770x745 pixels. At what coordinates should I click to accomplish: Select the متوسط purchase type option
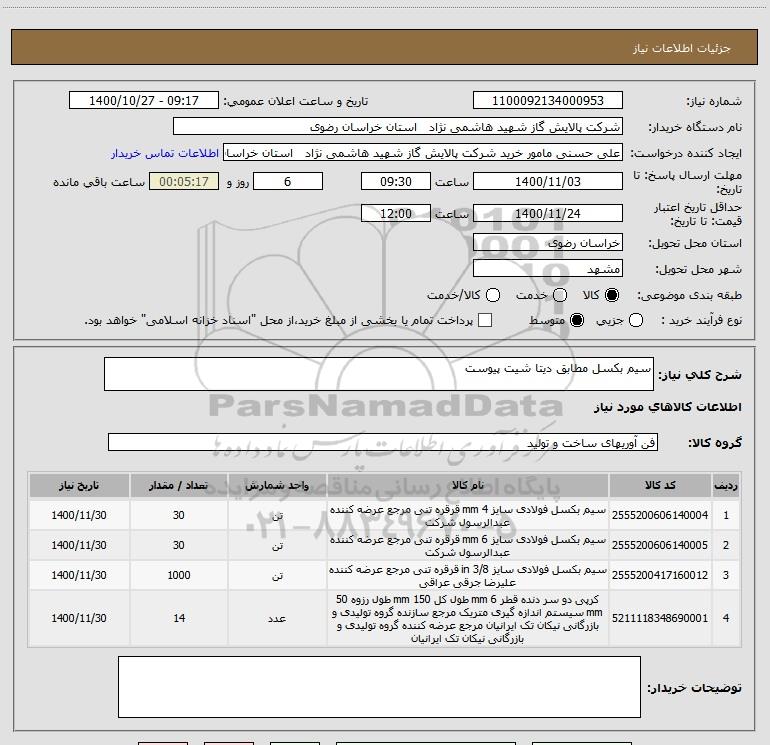pos(577,320)
